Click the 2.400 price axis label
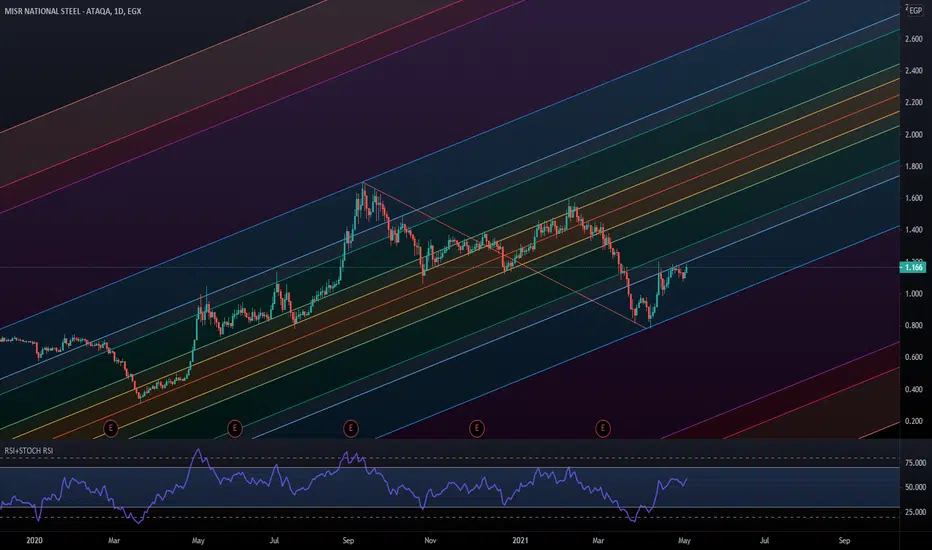932x550 pixels. click(x=914, y=71)
